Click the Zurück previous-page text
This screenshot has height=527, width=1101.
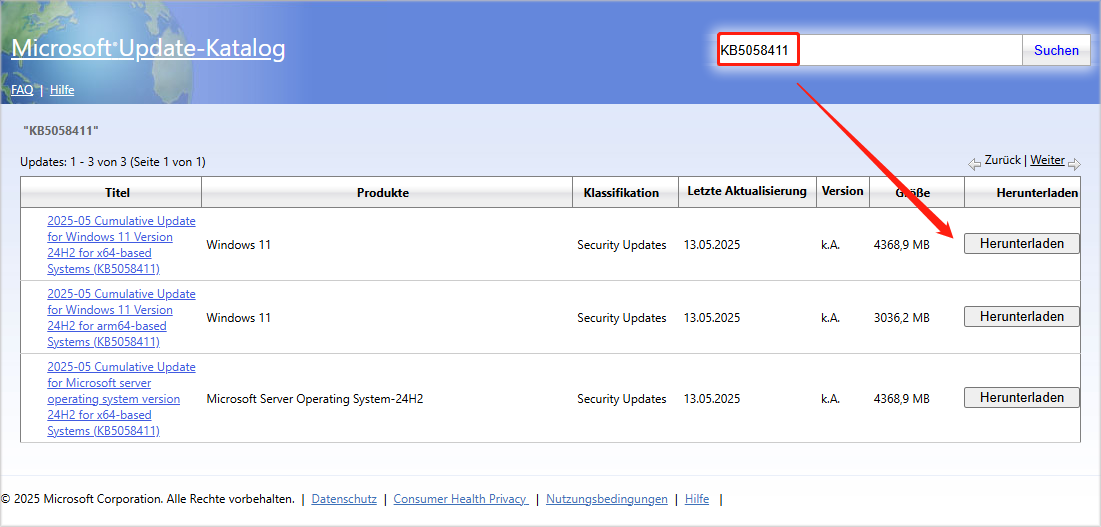[1002, 160]
